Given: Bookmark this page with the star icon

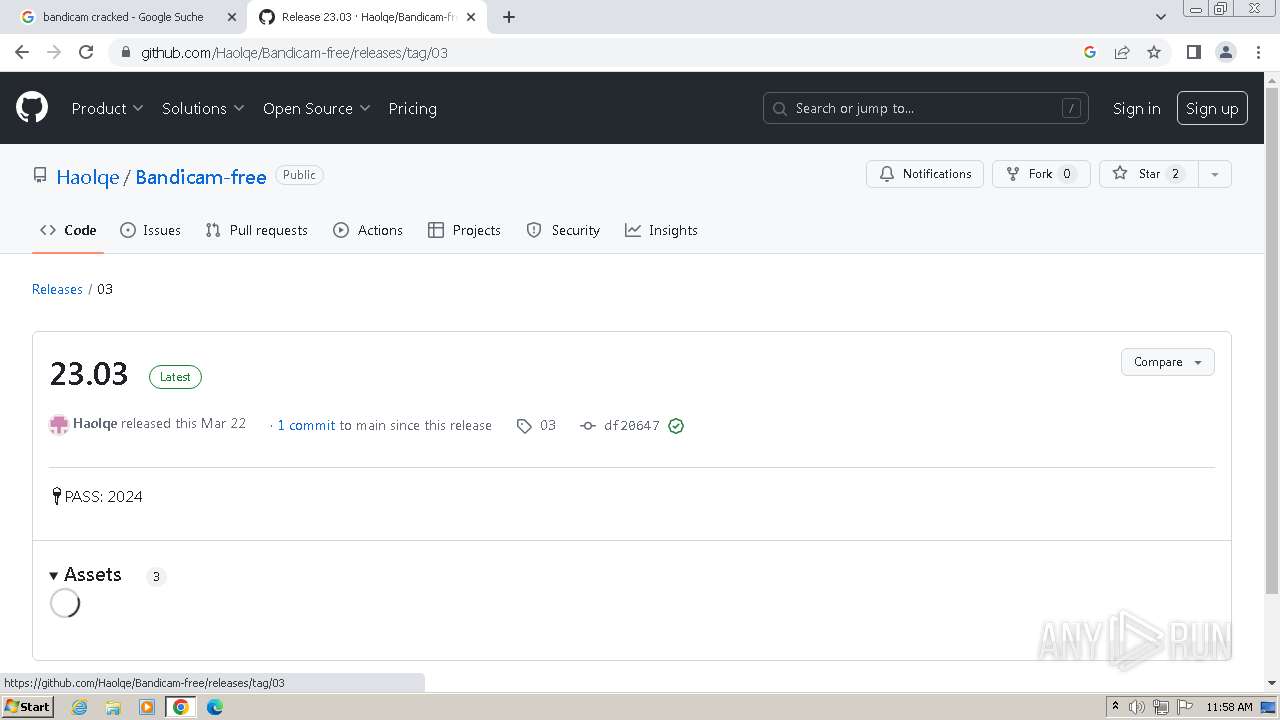Looking at the screenshot, I should pyautogui.click(x=1154, y=52).
